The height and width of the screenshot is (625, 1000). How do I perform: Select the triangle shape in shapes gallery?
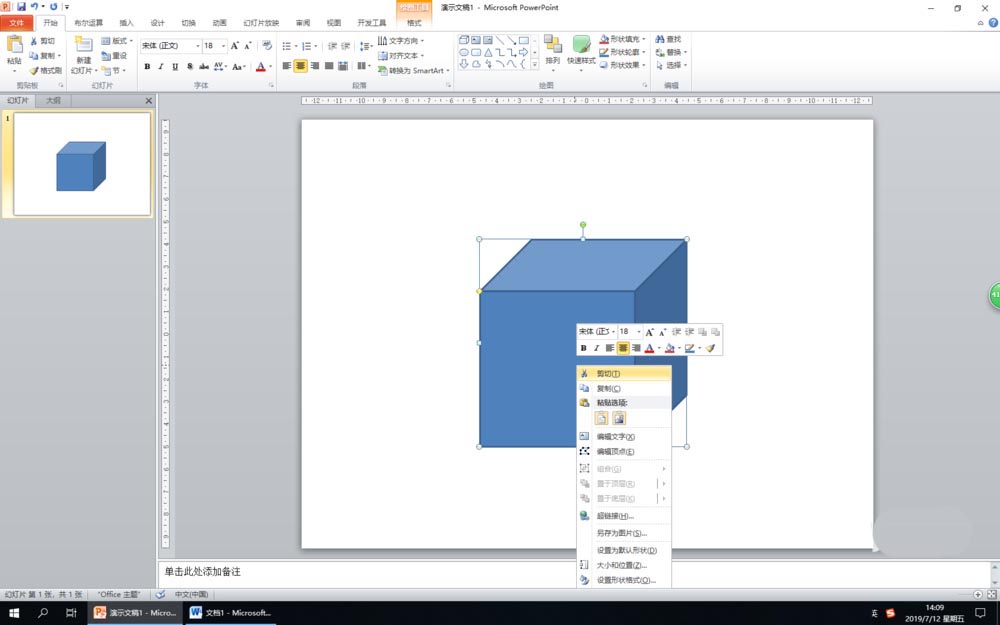[x=488, y=52]
